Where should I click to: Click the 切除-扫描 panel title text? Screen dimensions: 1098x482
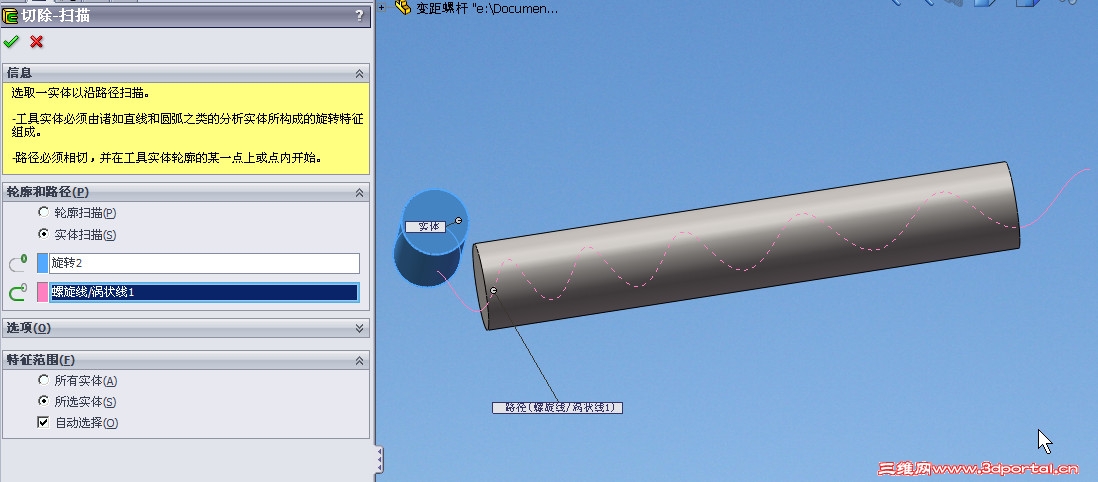click(55, 15)
